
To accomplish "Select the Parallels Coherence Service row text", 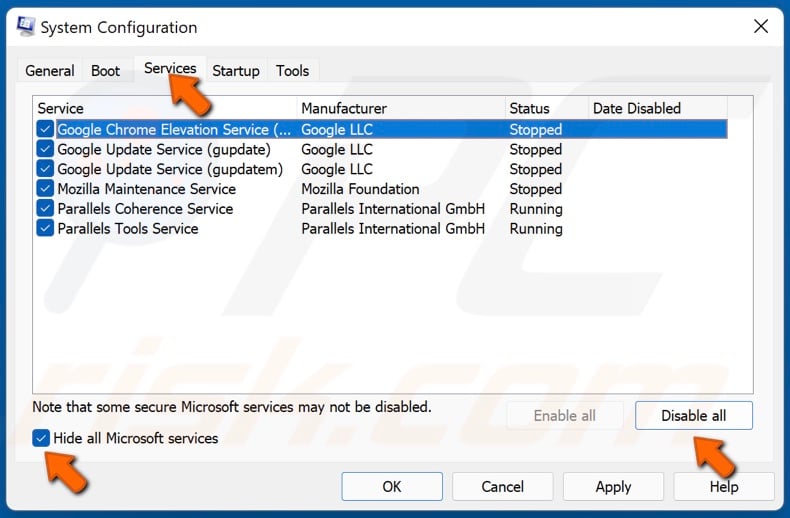I will click(x=145, y=209).
